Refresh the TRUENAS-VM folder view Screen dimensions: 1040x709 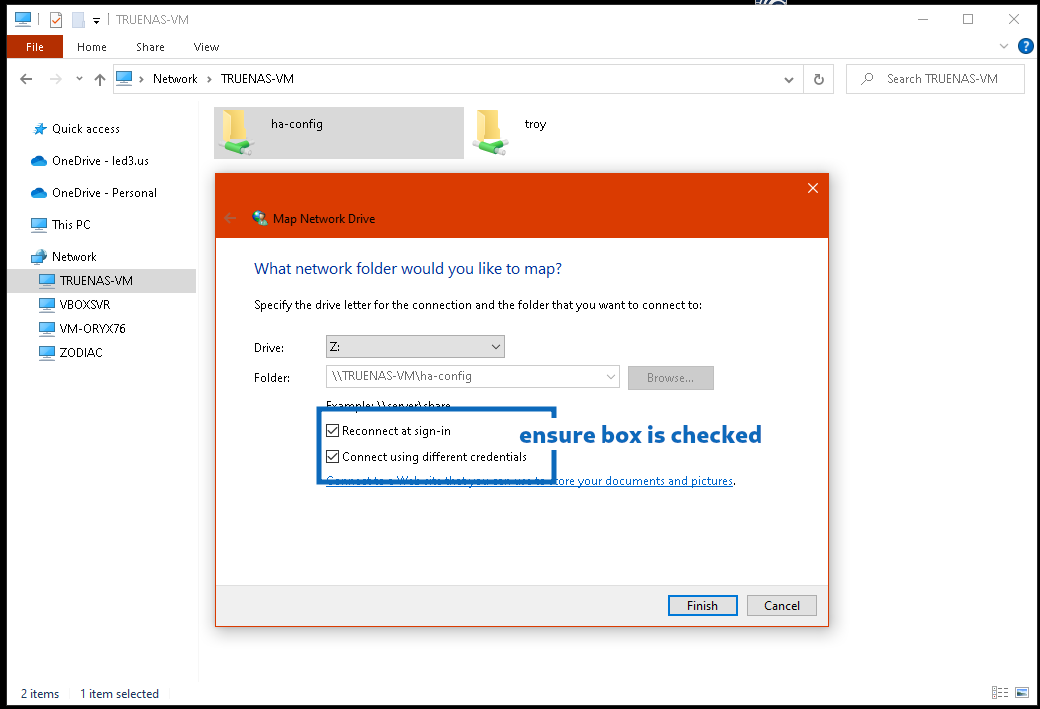[x=818, y=80]
